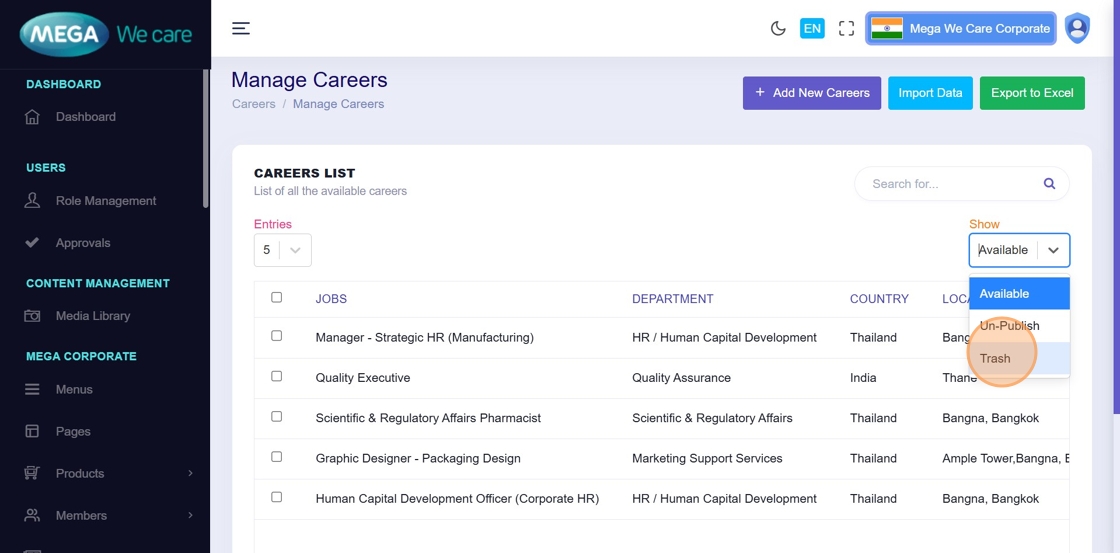Click the Add New Careers button

[811, 93]
